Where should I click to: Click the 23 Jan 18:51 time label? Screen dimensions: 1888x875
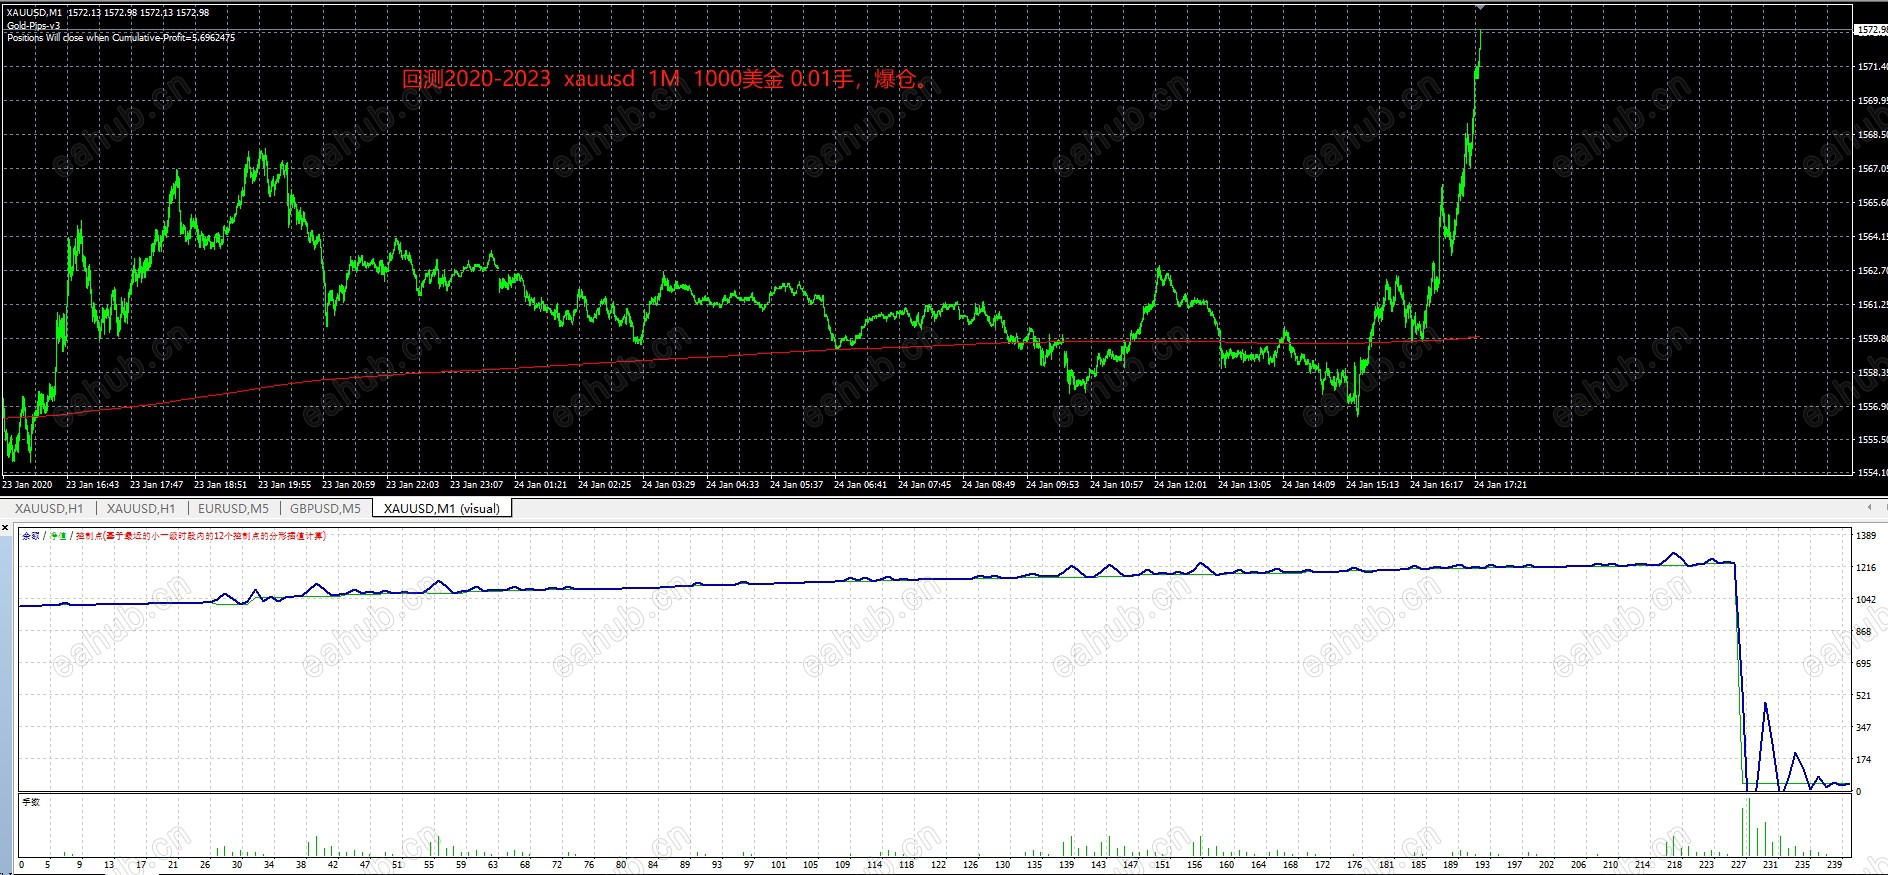[220, 485]
